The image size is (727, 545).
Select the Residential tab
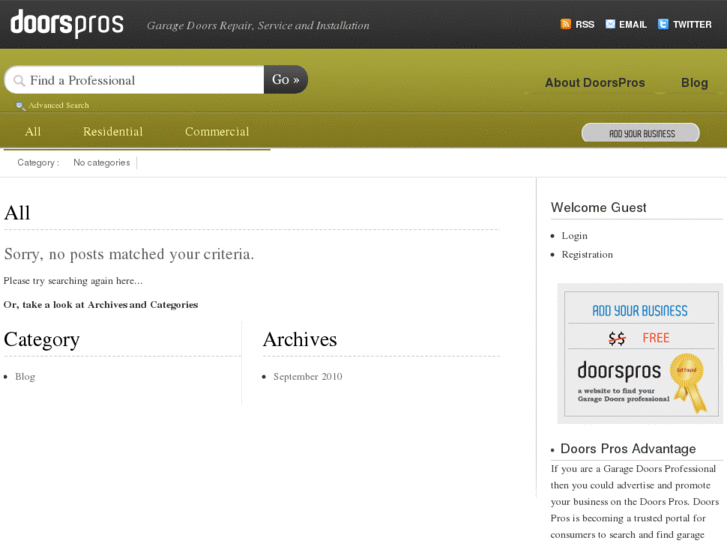point(113,132)
